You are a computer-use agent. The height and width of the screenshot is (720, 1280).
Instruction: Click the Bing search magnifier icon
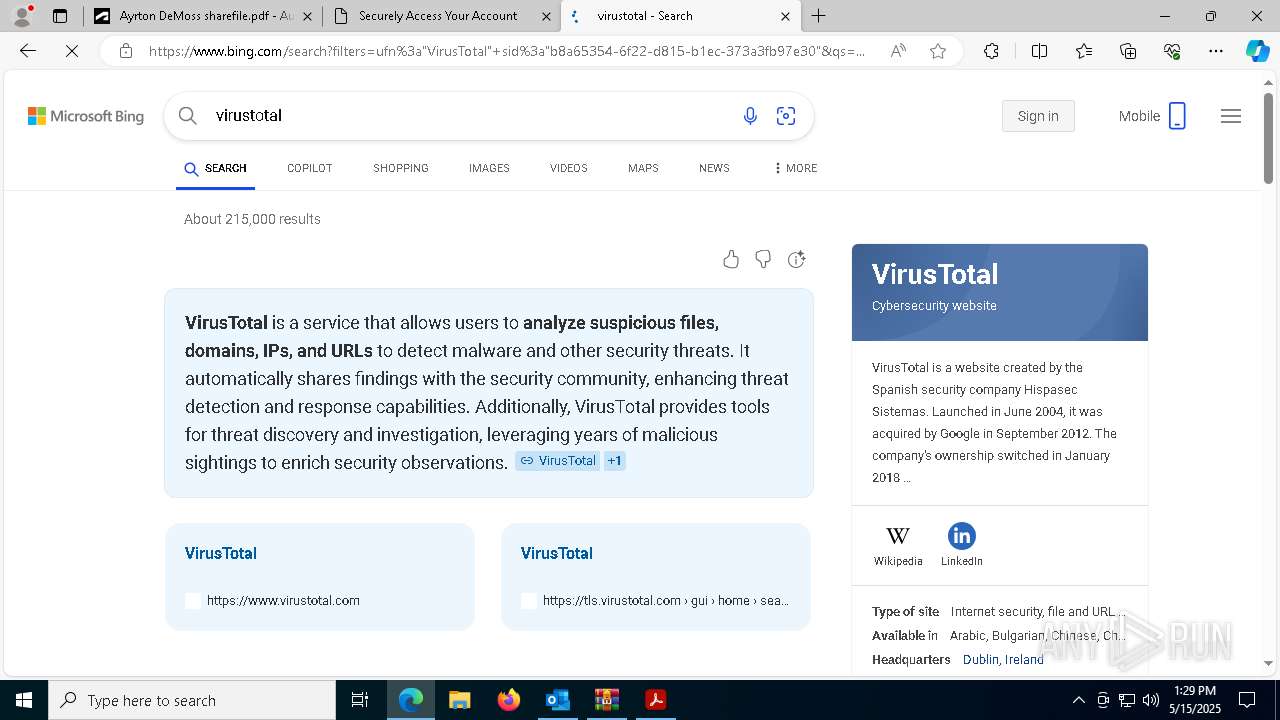click(x=187, y=116)
